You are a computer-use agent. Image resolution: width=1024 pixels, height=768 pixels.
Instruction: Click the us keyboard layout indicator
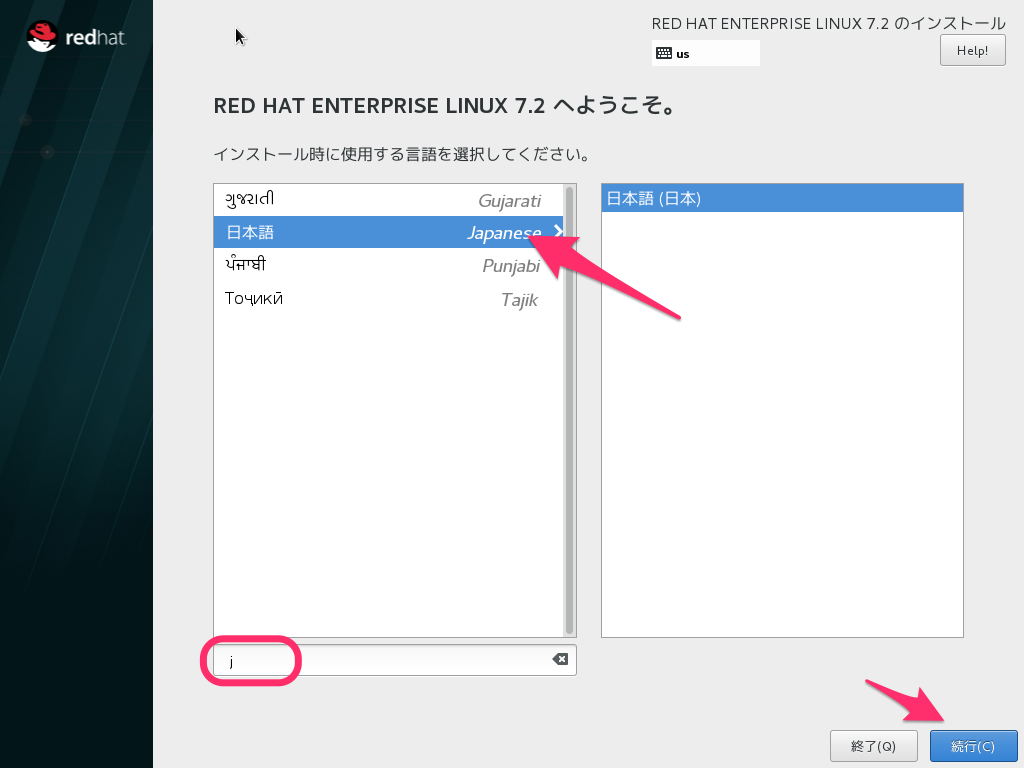point(705,53)
